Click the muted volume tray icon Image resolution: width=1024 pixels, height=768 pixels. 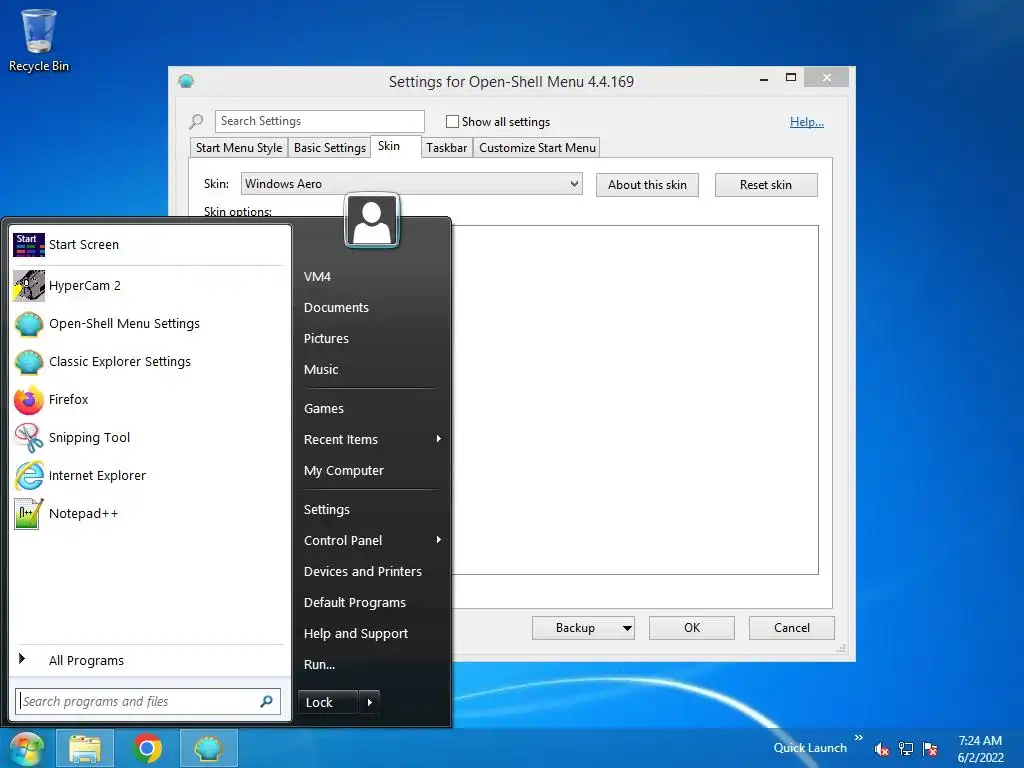click(882, 749)
